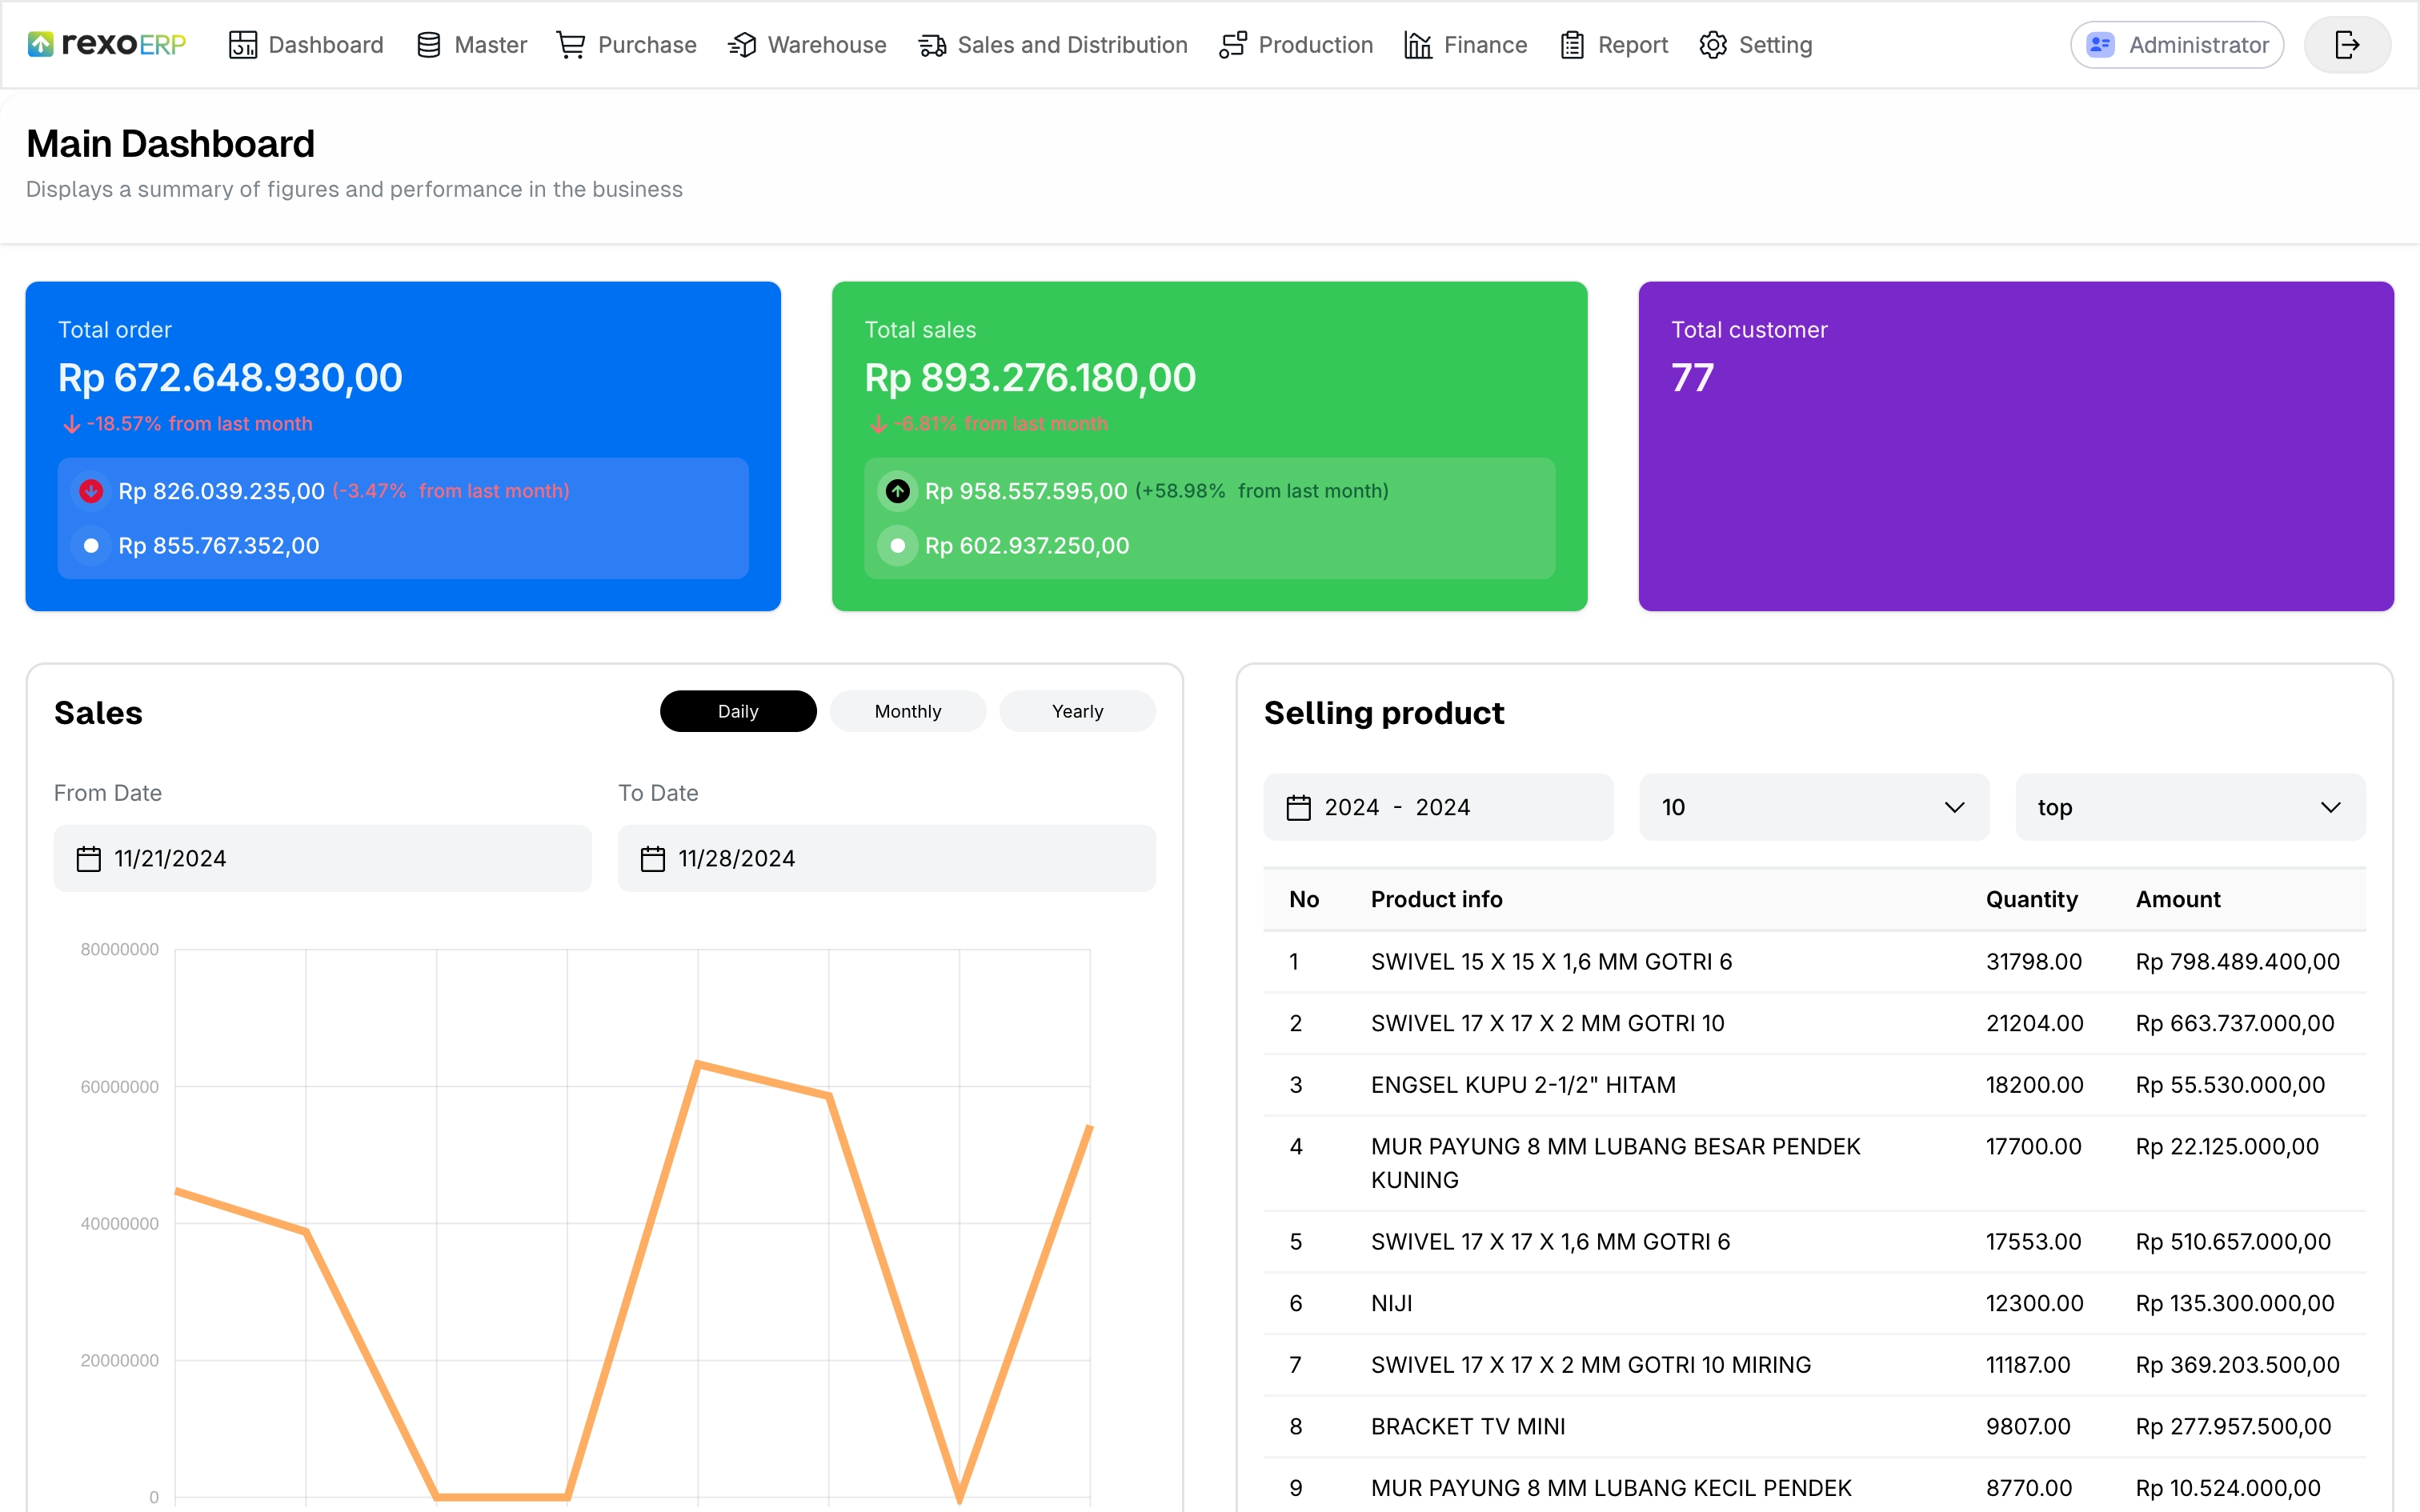Click the Finance chart icon

[x=1418, y=45]
